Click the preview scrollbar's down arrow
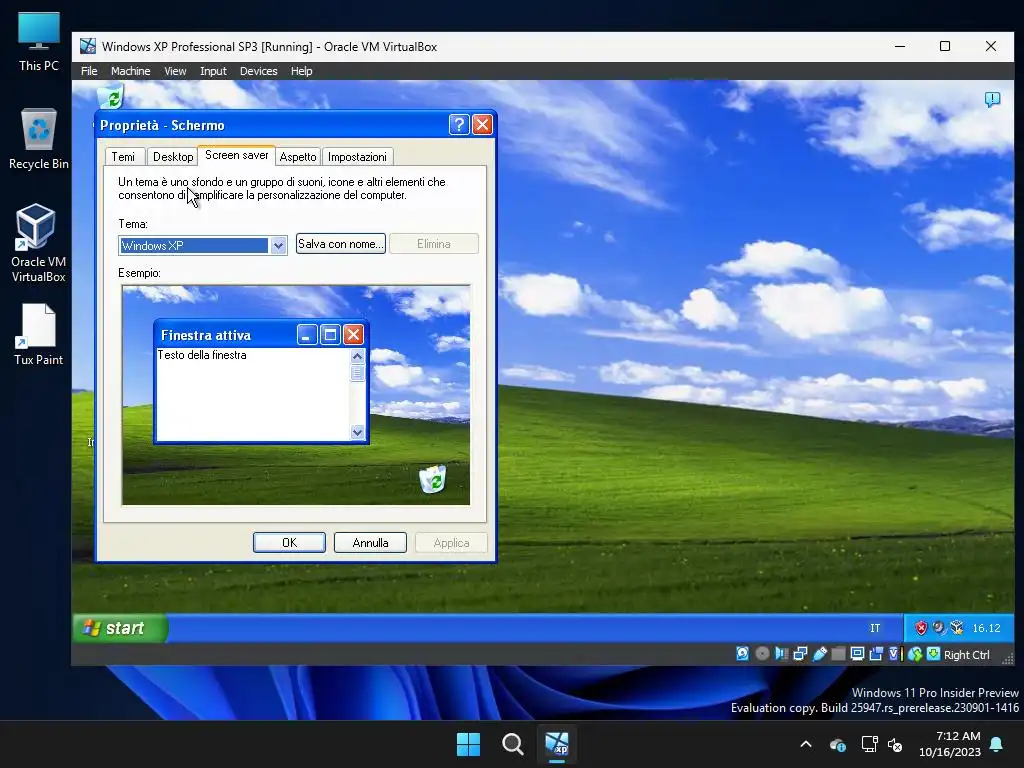Viewport: 1024px width, 768px height. (357, 432)
